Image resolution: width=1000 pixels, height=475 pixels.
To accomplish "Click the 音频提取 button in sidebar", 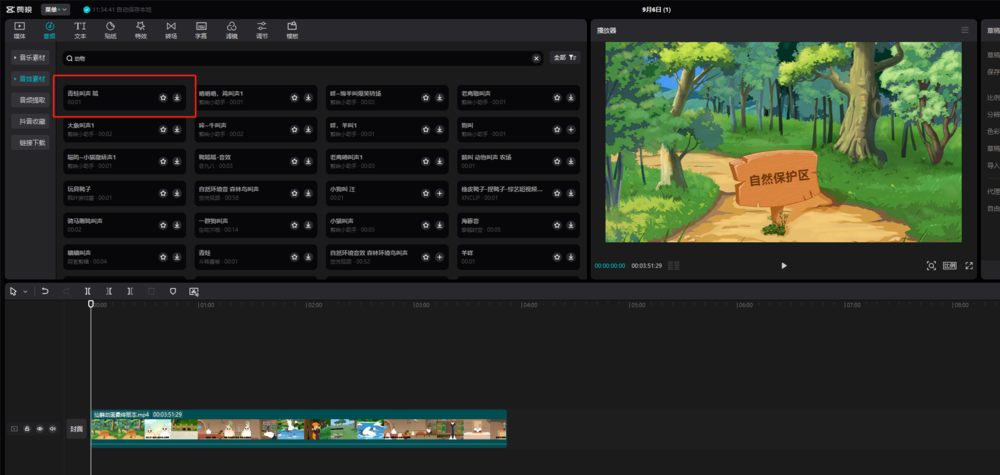I will click(31, 100).
